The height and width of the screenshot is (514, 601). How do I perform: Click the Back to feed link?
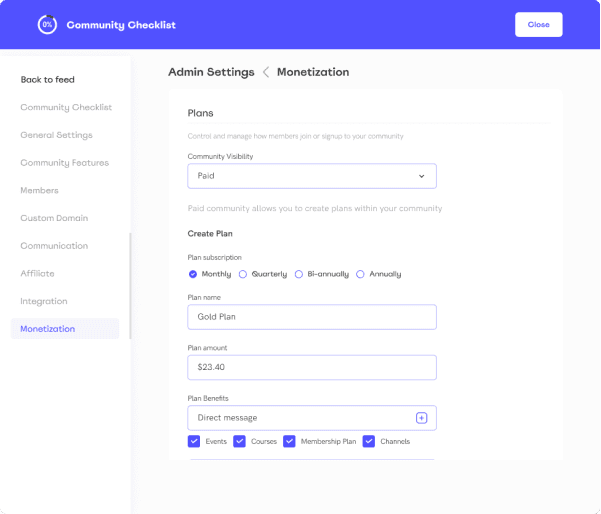(48, 80)
